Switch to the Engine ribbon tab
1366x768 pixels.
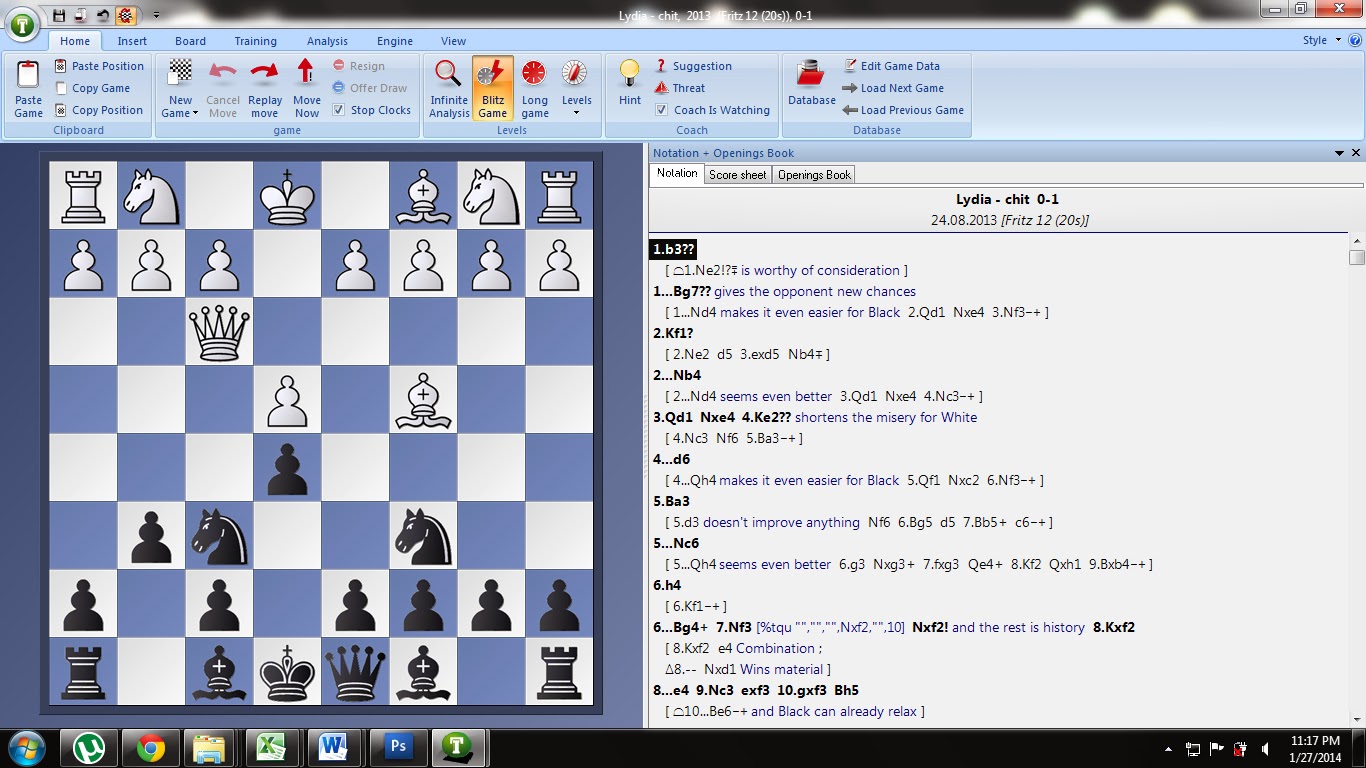[394, 41]
